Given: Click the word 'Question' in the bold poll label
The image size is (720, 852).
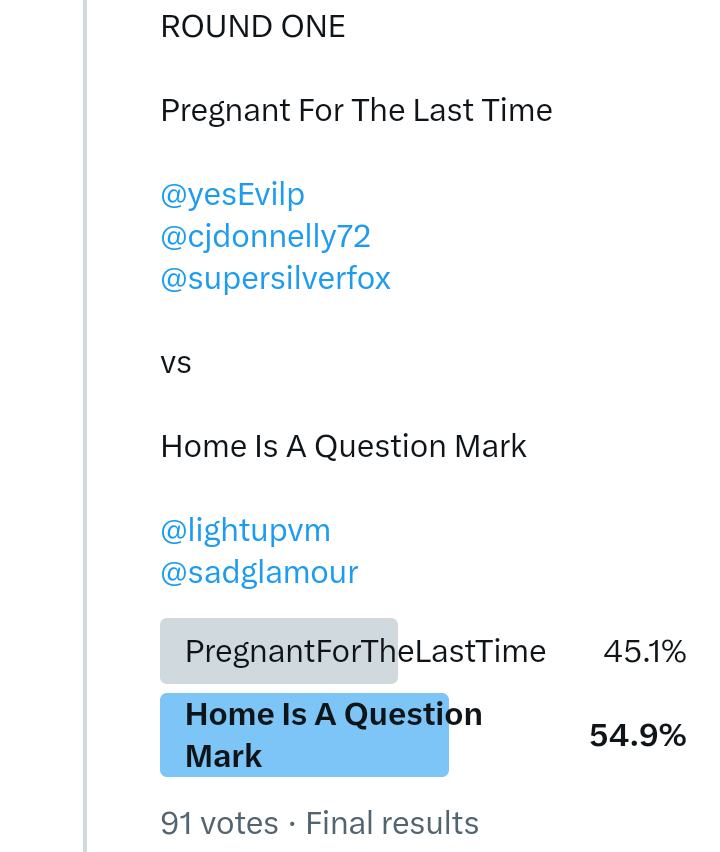Looking at the screenshot, I should (x=413, y=714).
